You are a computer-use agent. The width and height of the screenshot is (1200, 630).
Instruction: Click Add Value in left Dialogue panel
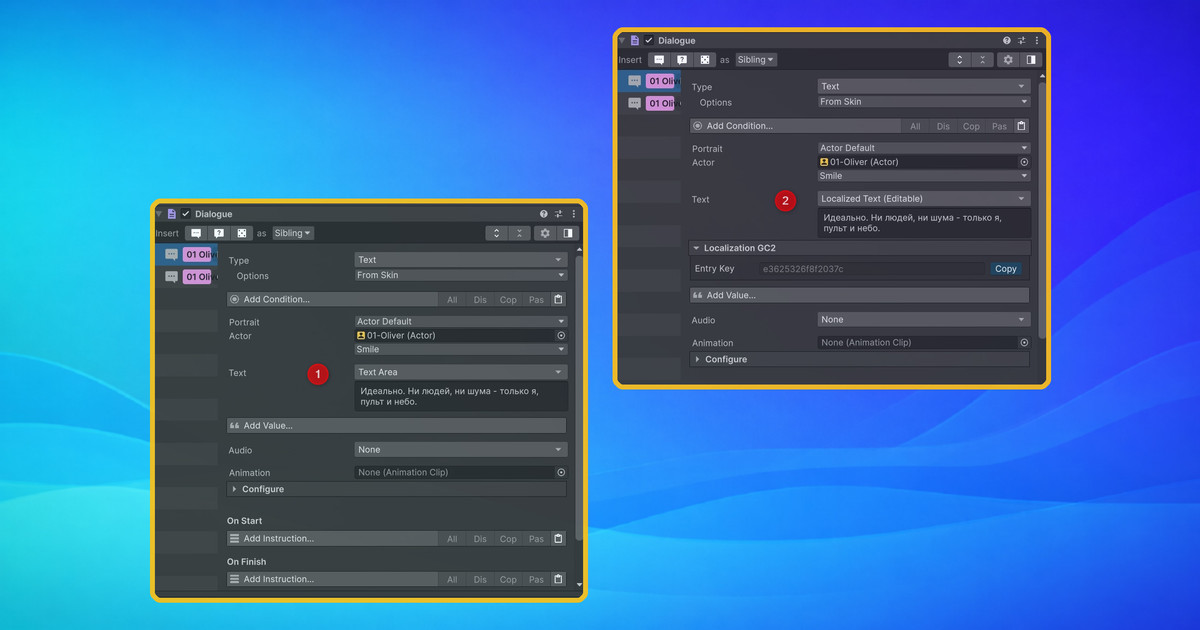pos(397,426)
